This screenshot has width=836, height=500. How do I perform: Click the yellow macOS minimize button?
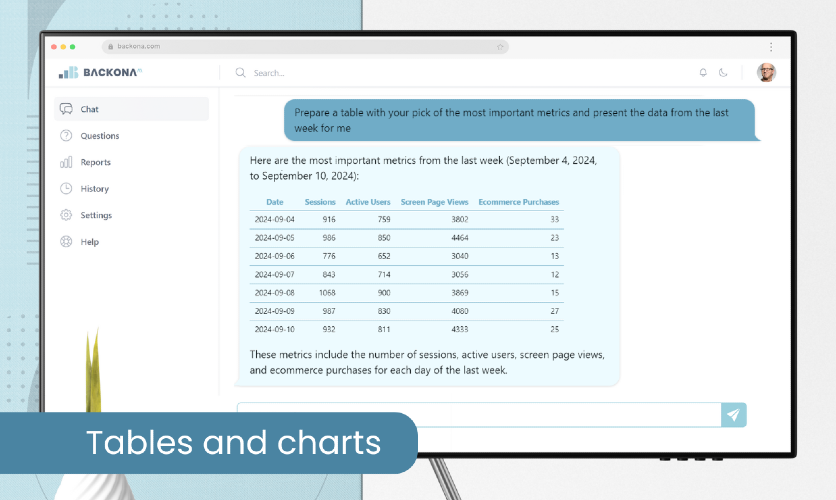click(63, 47)
